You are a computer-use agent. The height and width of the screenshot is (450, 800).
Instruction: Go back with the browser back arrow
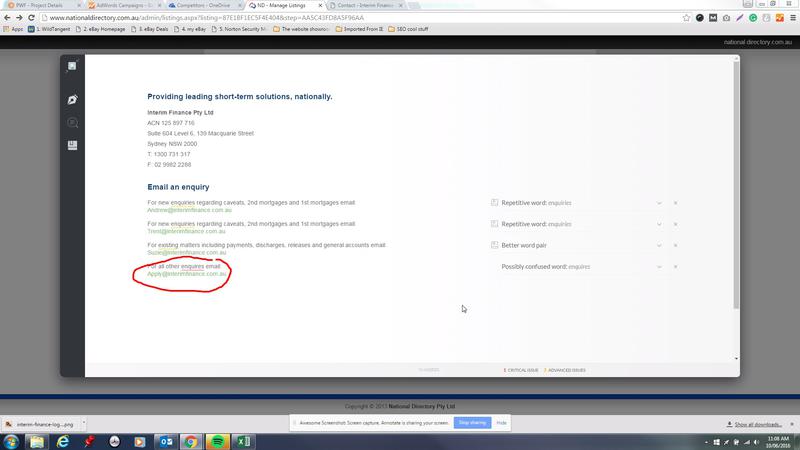coord(7,17)
